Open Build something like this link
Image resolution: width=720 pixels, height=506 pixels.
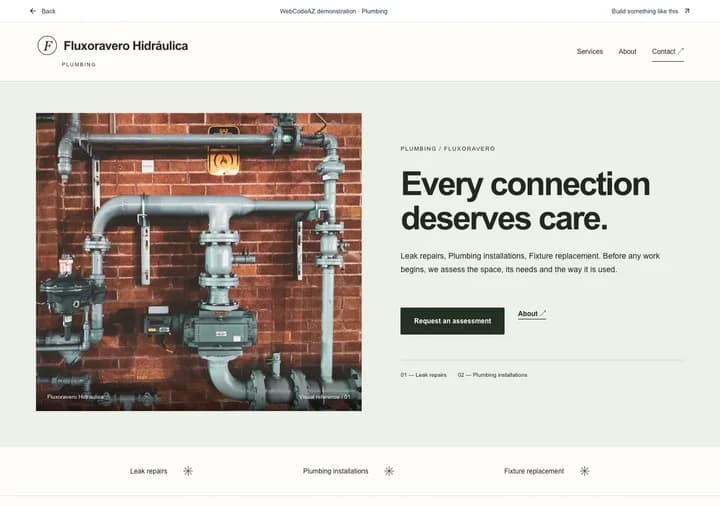click(x=644, y=11)
